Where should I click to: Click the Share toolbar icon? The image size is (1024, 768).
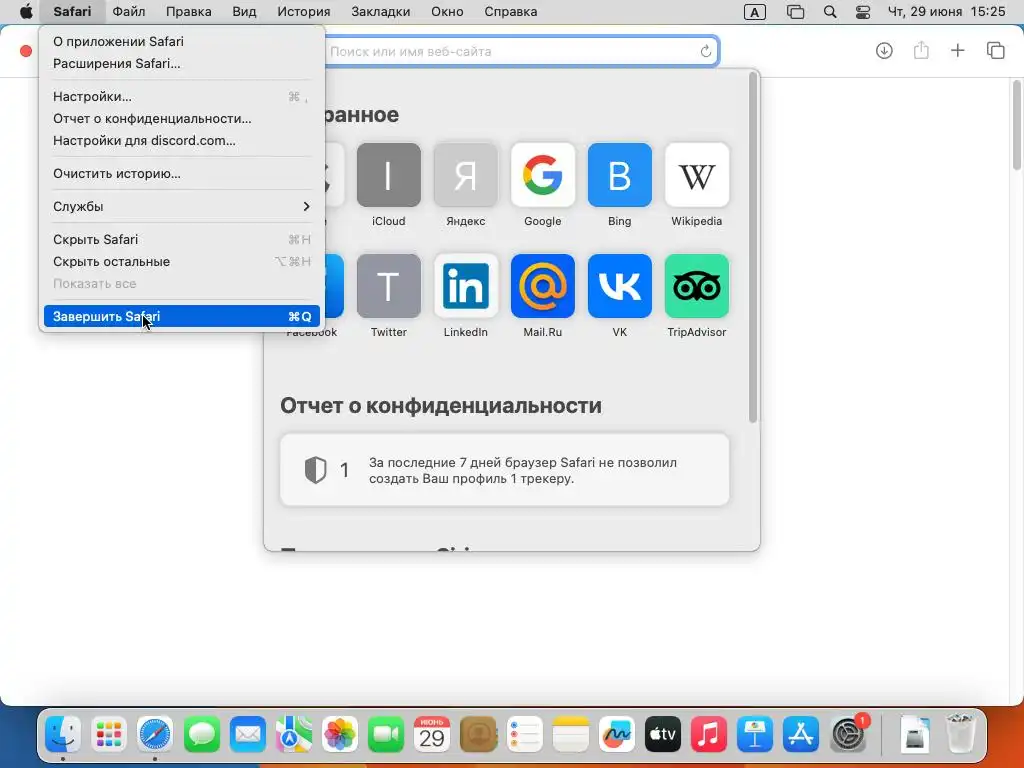(x=921, y=50)
